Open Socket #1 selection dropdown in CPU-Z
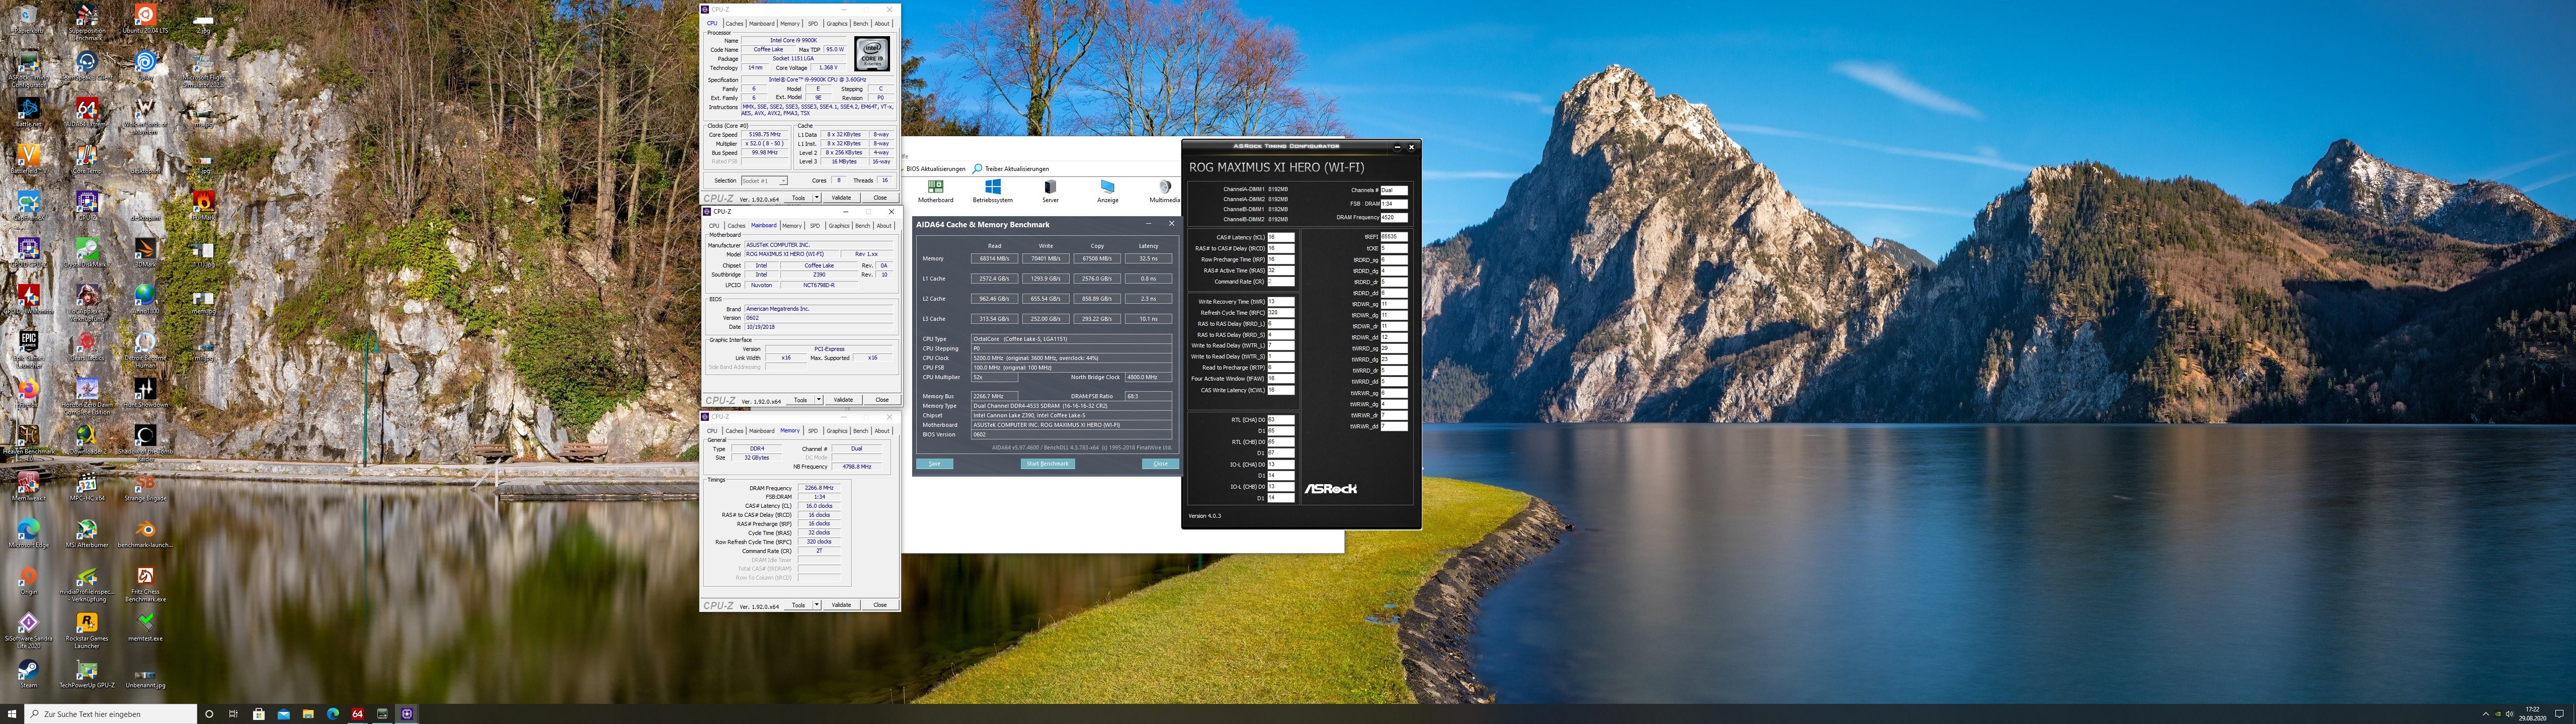Screen dimensions: 2576x724 764,181
